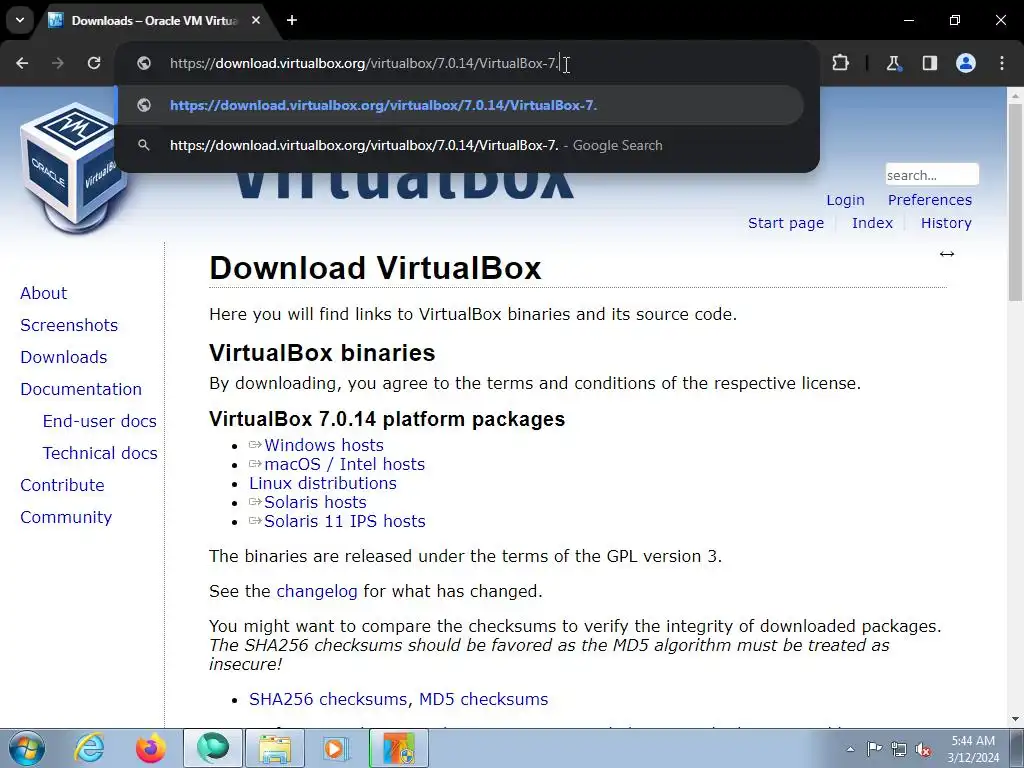Go back using the browser back arrow

tap(22, 63)
